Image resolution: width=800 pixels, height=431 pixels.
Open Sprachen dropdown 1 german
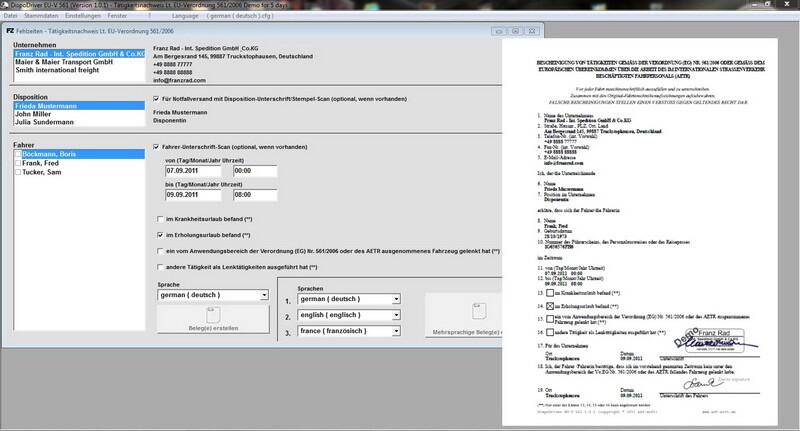point(349,299)
